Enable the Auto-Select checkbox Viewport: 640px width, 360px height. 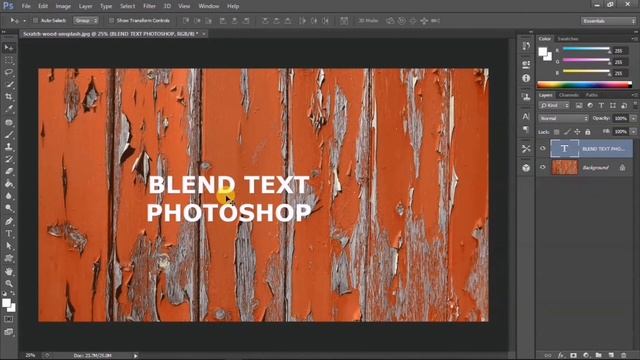click(36, 20)
